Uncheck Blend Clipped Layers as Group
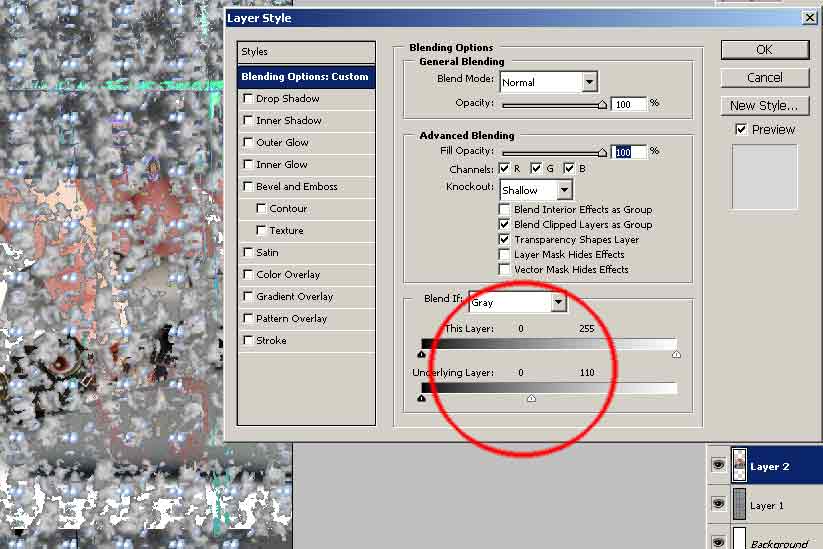Viewport: 823px width, 549px height. [504, 225]
